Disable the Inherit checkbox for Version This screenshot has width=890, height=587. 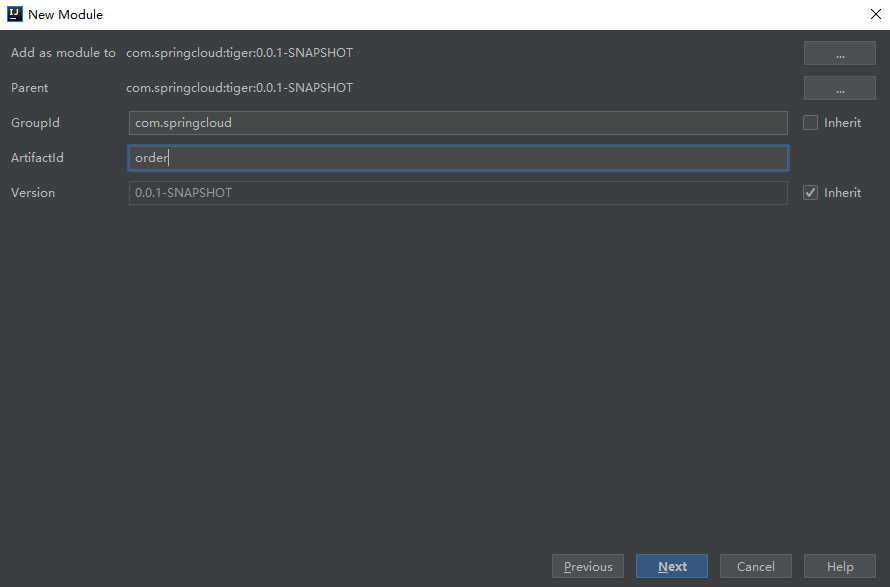(x=811, y=192)
